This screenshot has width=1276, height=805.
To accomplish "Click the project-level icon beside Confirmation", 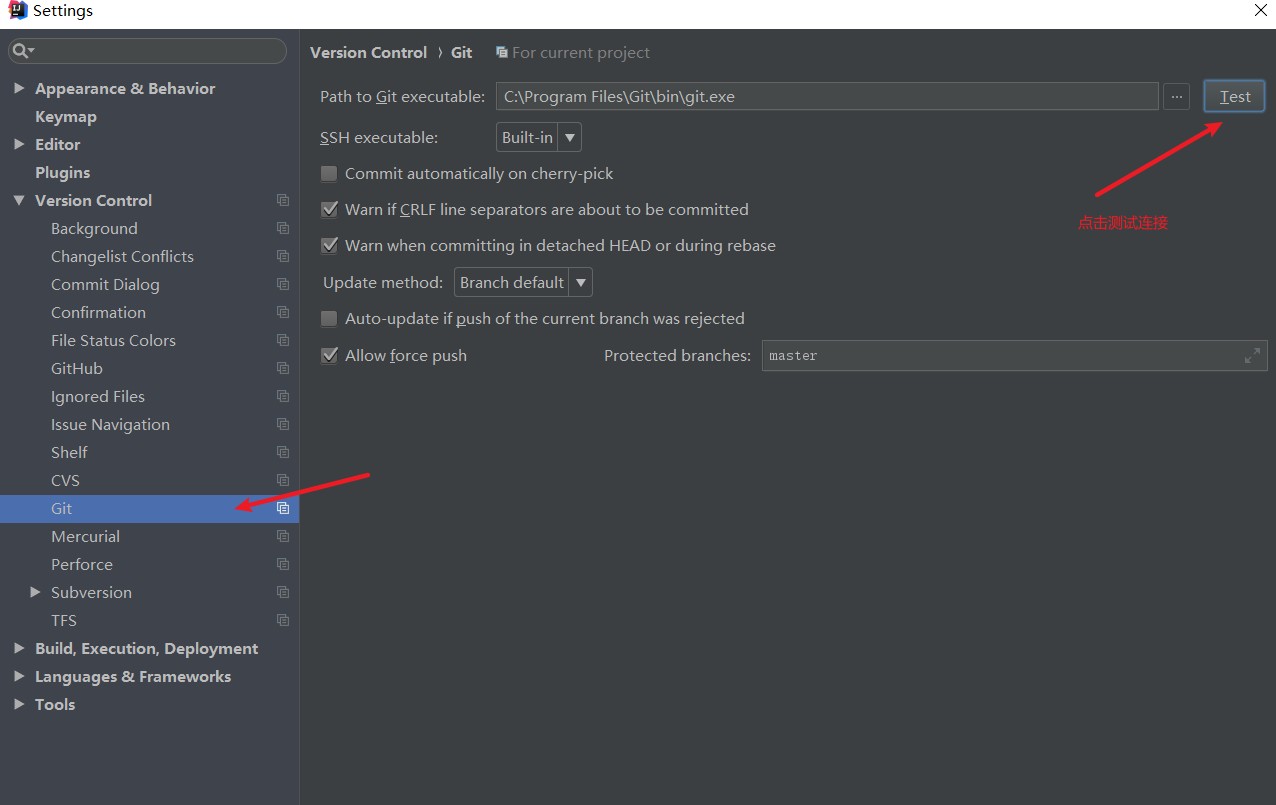I will pyautogui.click(x=283, y=312).
